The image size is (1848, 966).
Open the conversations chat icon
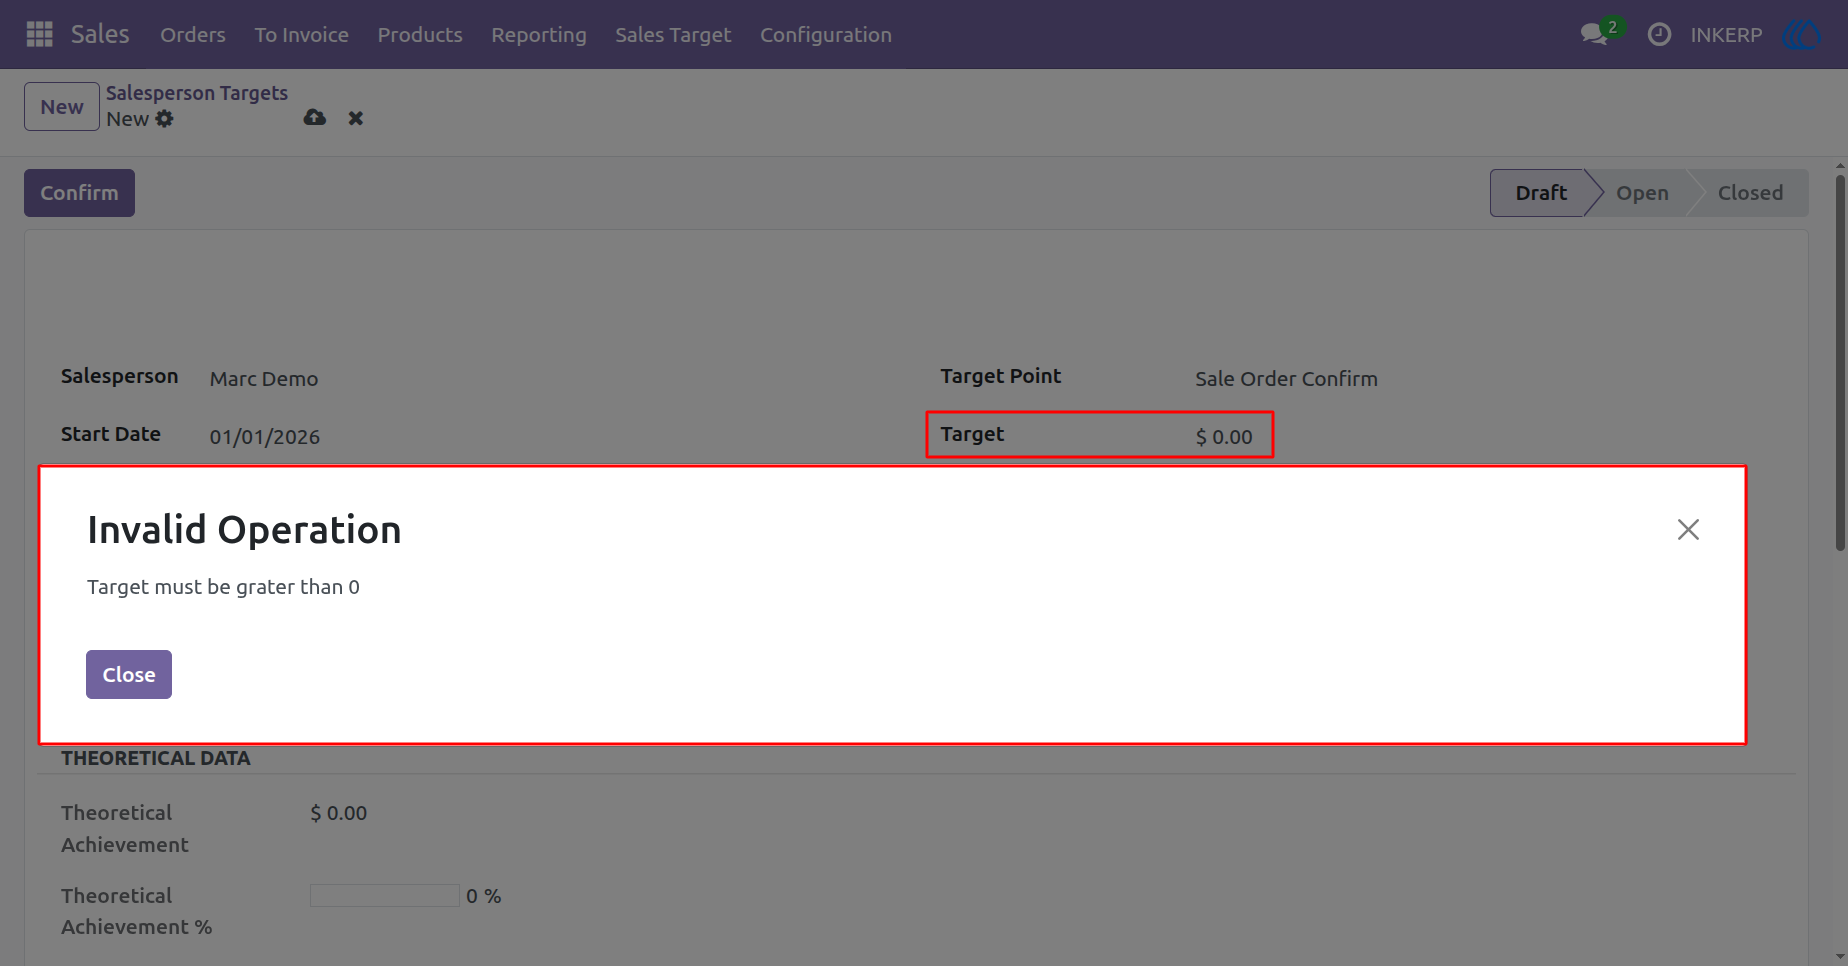[x=1594, y=34]
